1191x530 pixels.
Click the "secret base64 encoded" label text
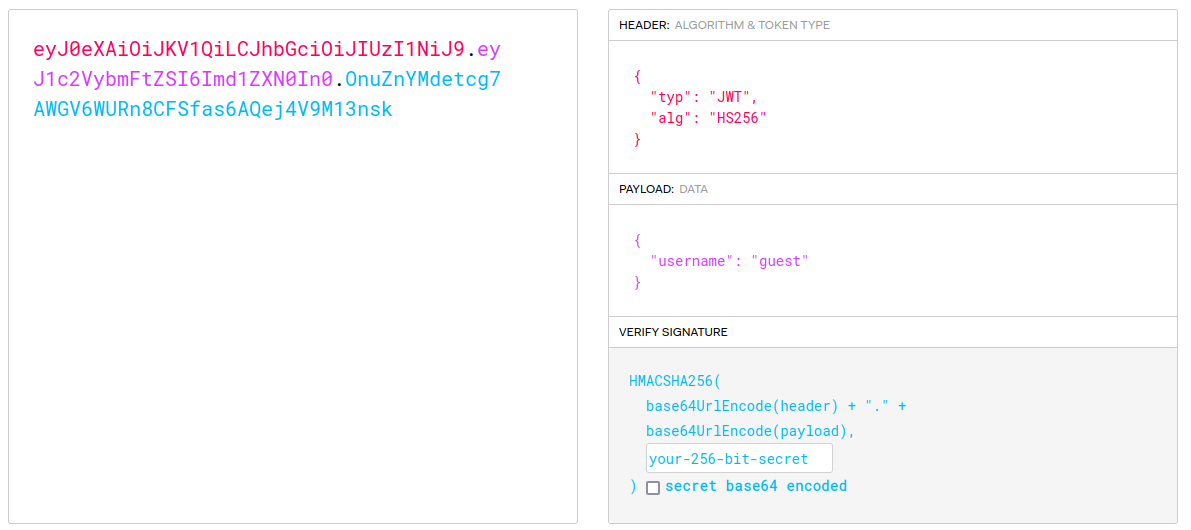(756, 487)
